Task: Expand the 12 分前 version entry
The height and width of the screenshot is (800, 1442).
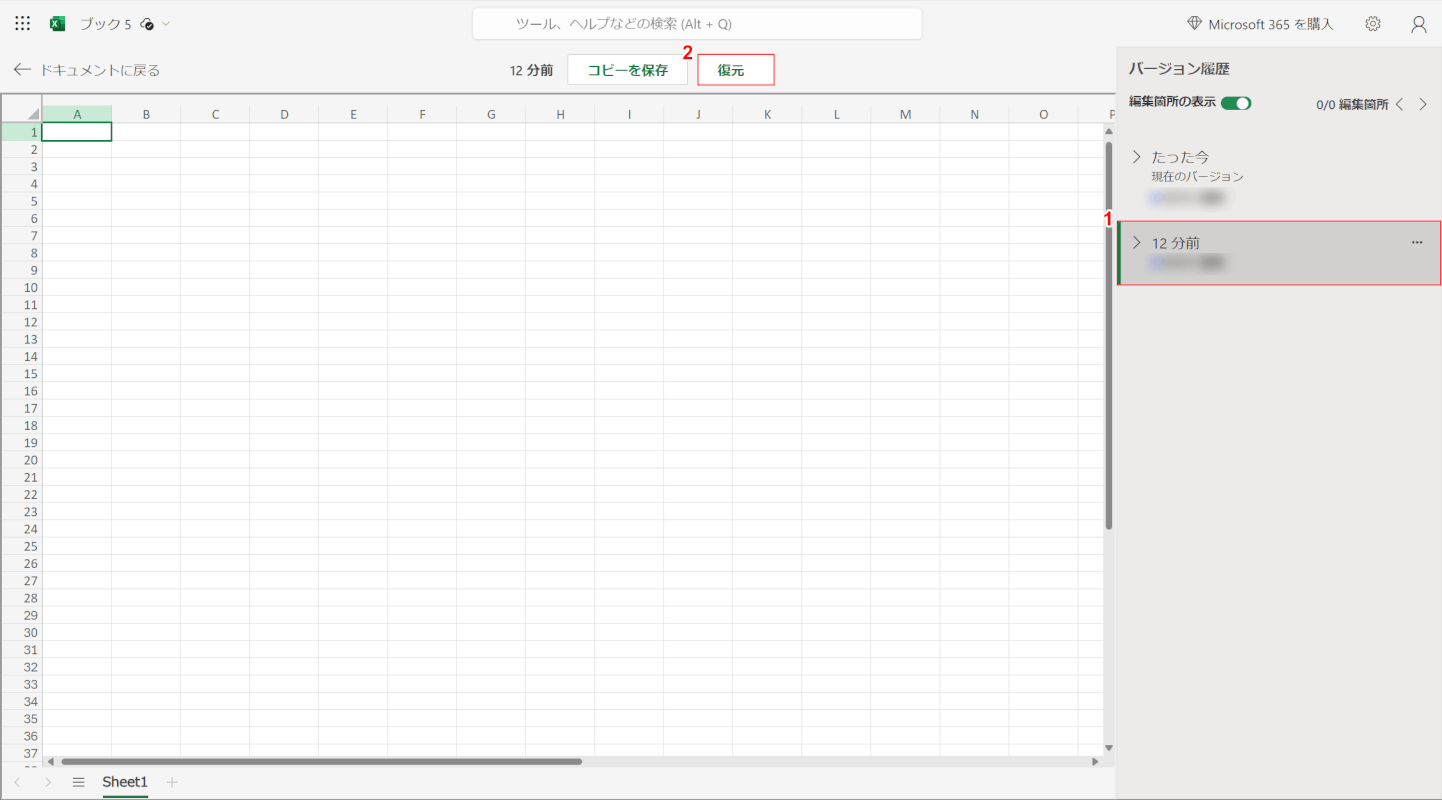Action: click(1136, 243)
